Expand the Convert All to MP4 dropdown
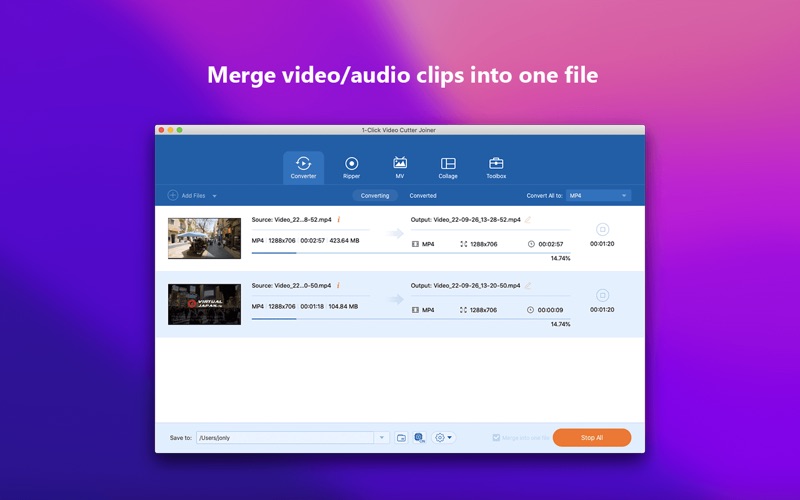Image resolution: width=800 pixels, height=500 pixels. (598, 196)
